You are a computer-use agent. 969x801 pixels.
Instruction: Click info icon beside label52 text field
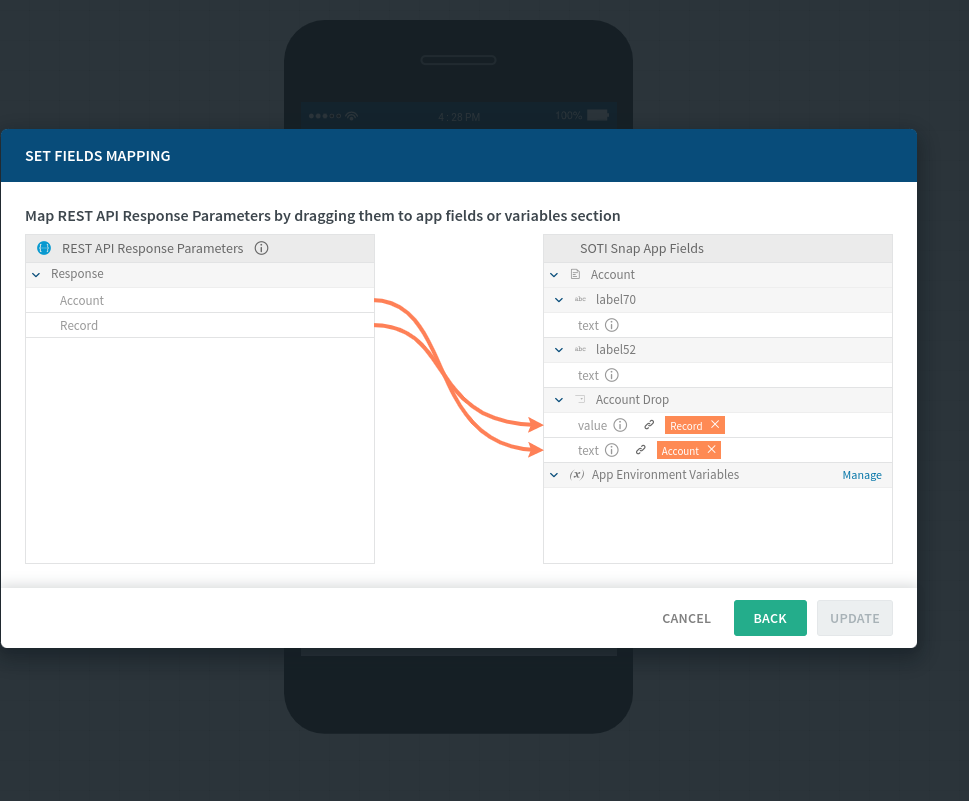tap(612, 375)
